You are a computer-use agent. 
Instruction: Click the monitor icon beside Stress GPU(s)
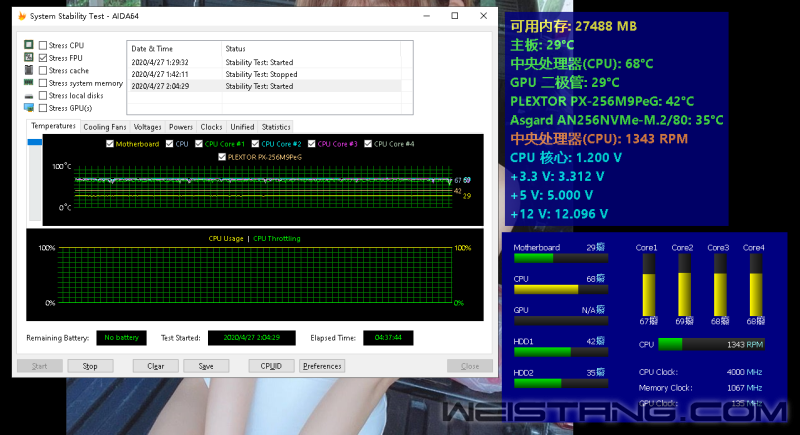(x=28, y=108)
